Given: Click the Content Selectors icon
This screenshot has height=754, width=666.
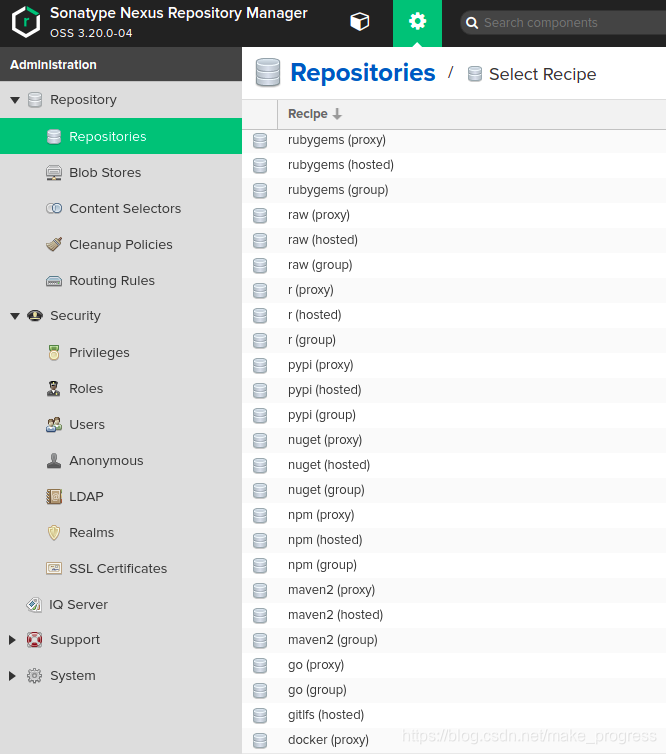Looking at the screenshot, I should point(54,208).
